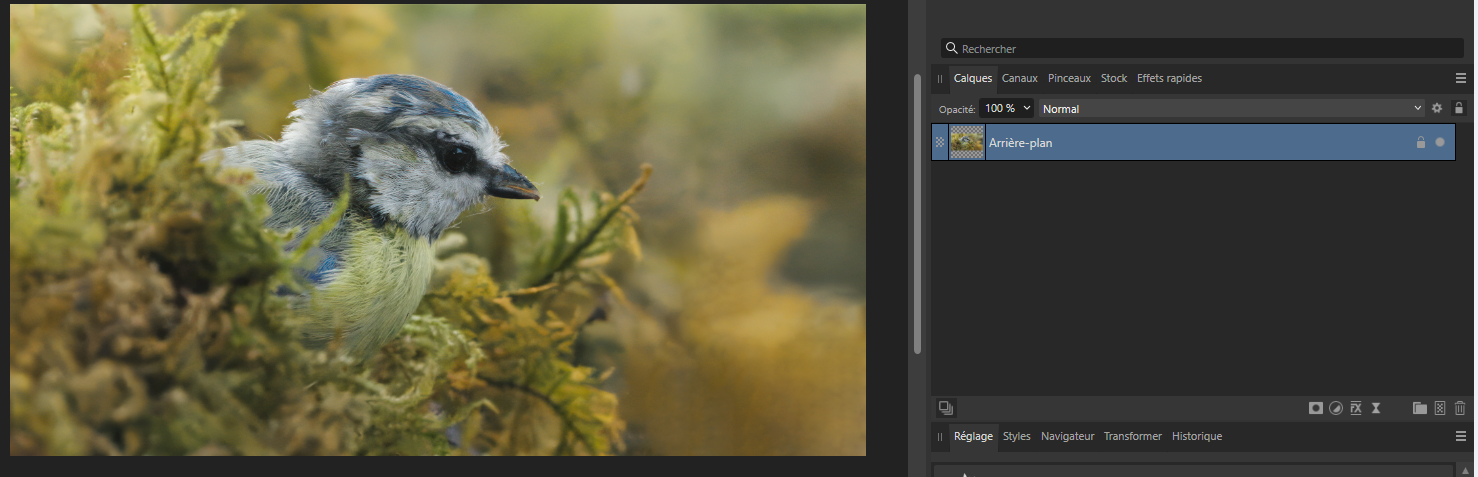Click the edit-all-layers stacked squares icon
Viewport: 1478px width, 477px height.
[946, 408]
